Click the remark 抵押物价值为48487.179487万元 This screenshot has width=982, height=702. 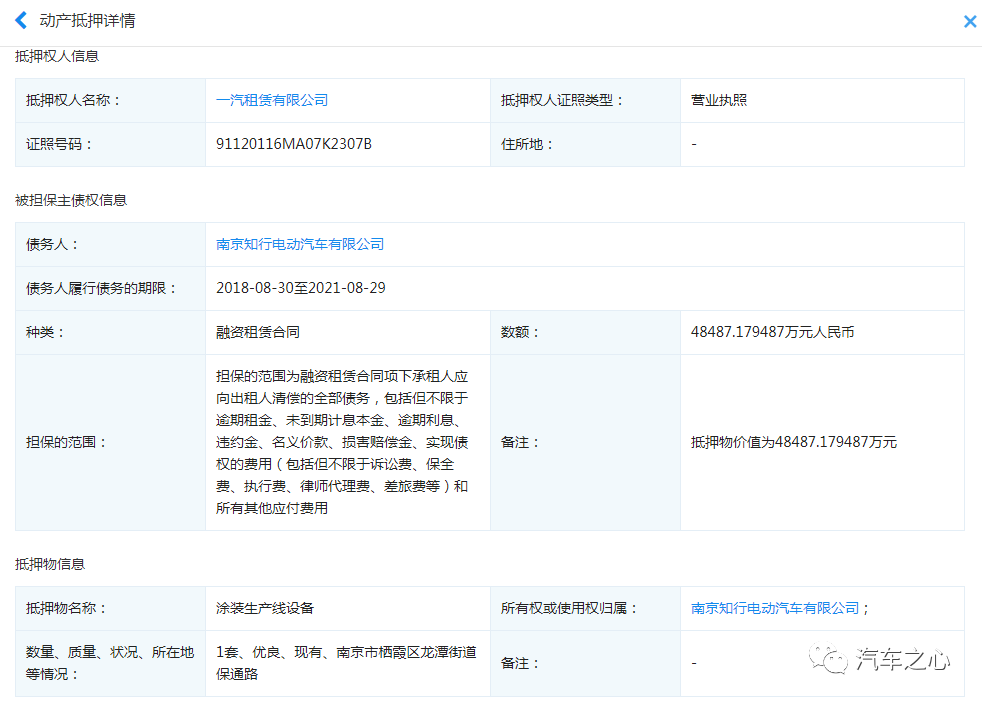tap(793, 442)
